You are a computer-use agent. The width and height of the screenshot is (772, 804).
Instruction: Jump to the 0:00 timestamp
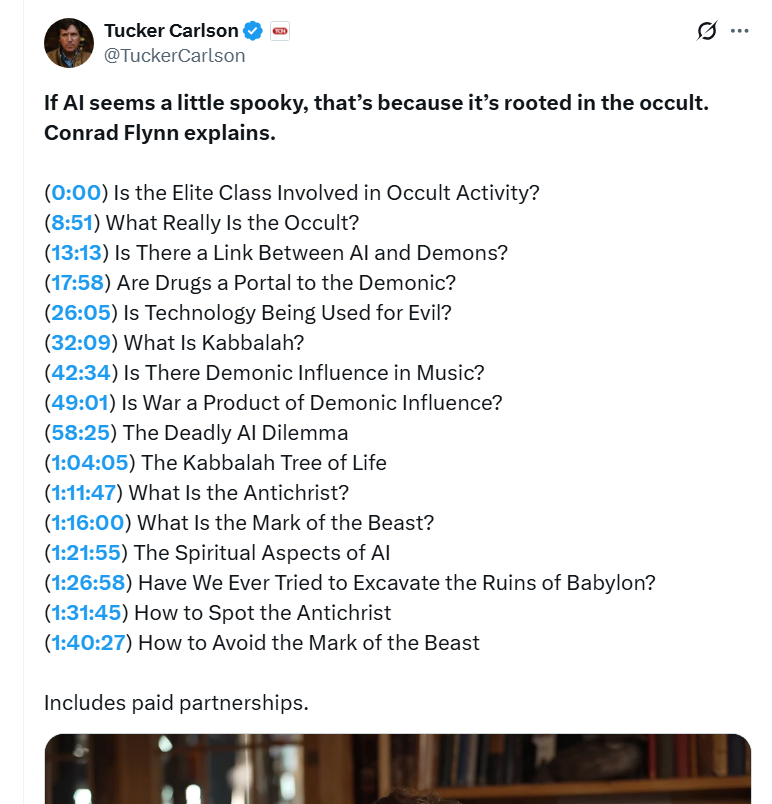point(76,193)
